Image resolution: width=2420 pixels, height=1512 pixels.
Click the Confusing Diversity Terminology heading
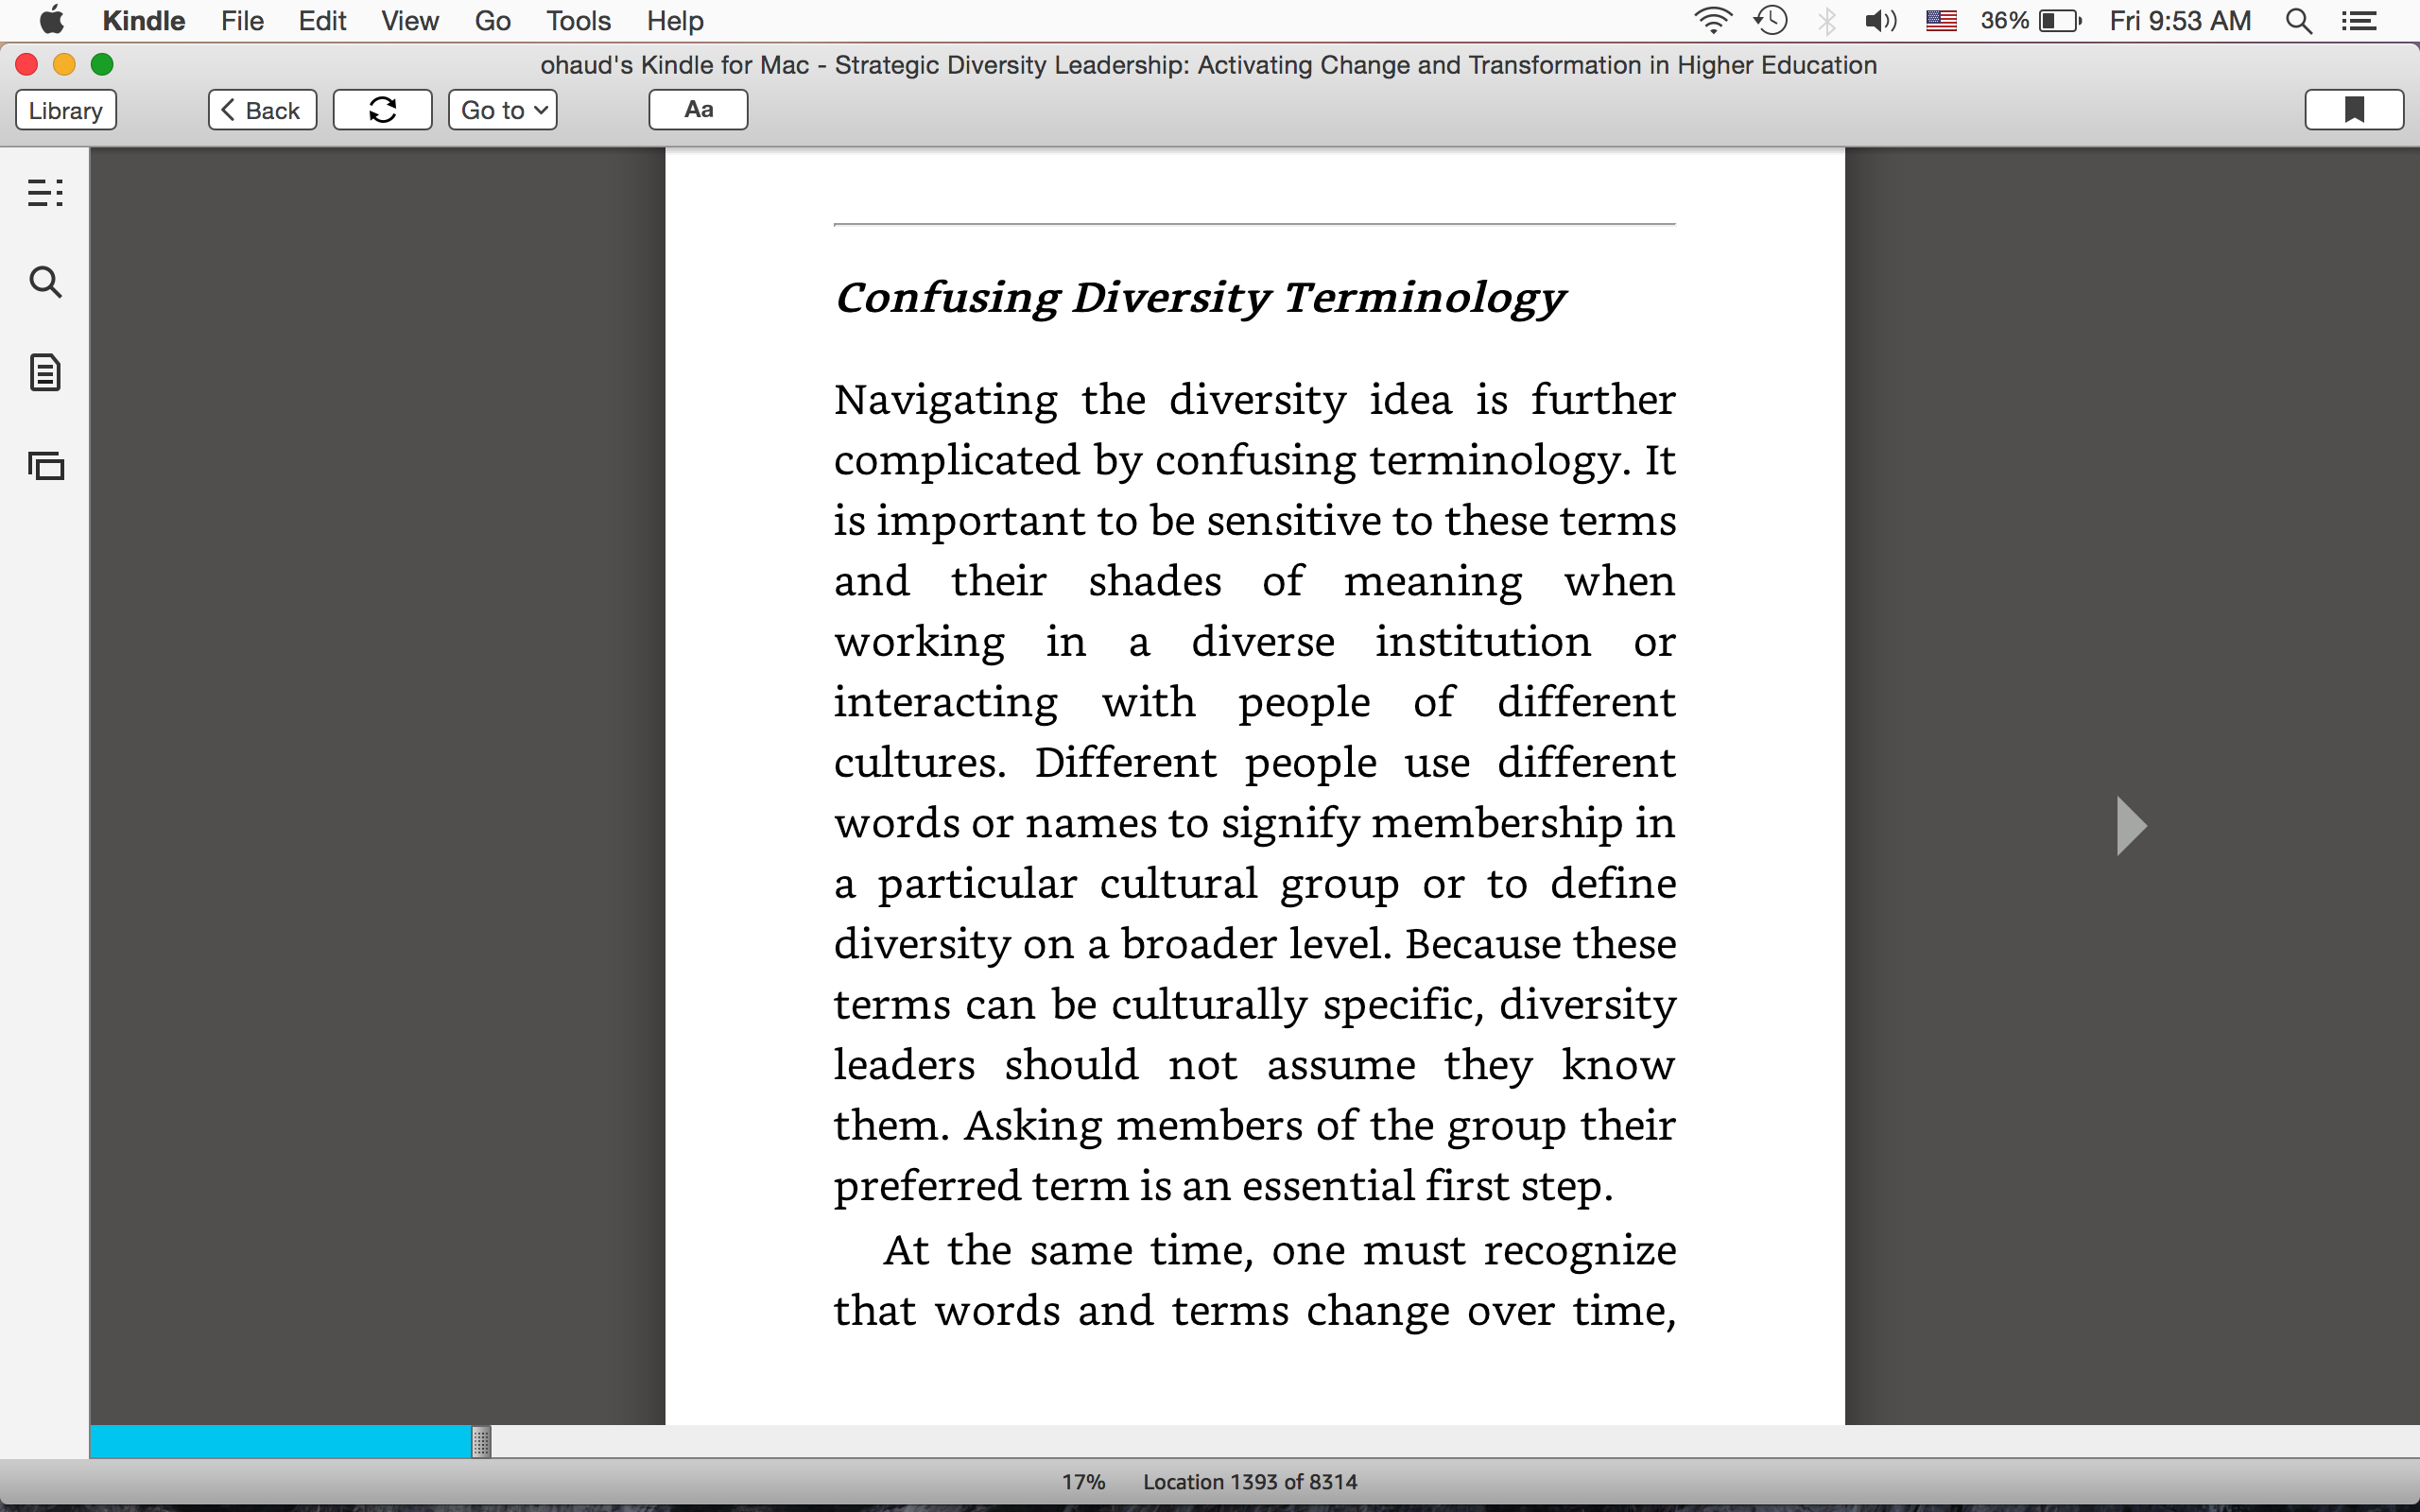coord(1200,298)
